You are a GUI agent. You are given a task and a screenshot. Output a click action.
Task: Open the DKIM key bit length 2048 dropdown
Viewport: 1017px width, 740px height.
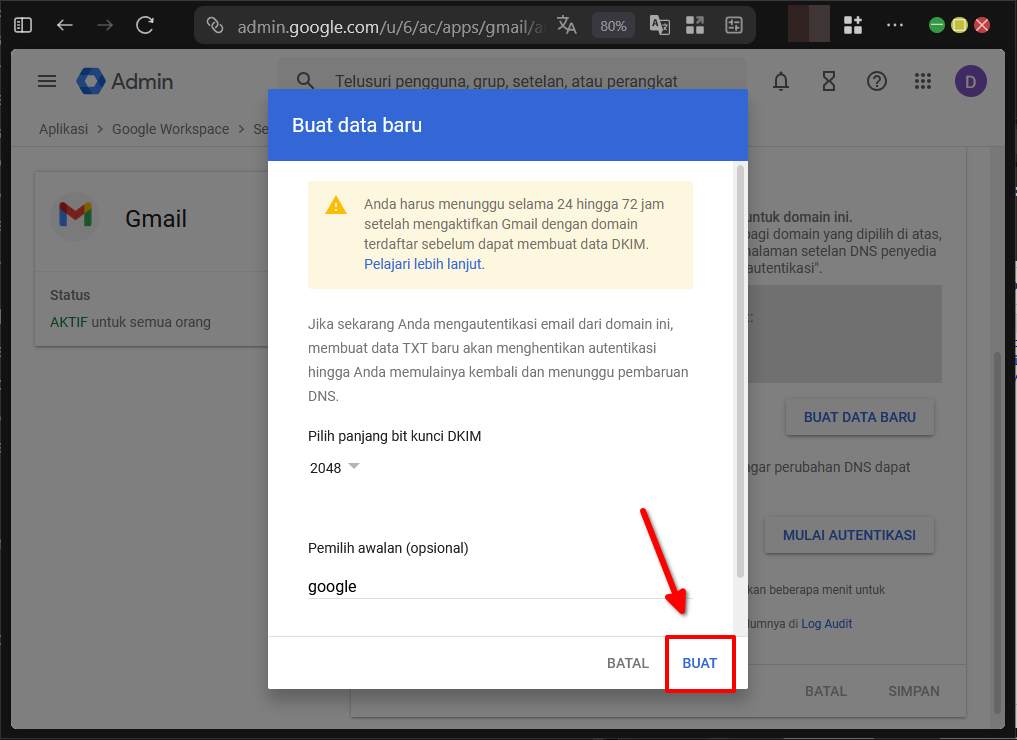[335, 467]
